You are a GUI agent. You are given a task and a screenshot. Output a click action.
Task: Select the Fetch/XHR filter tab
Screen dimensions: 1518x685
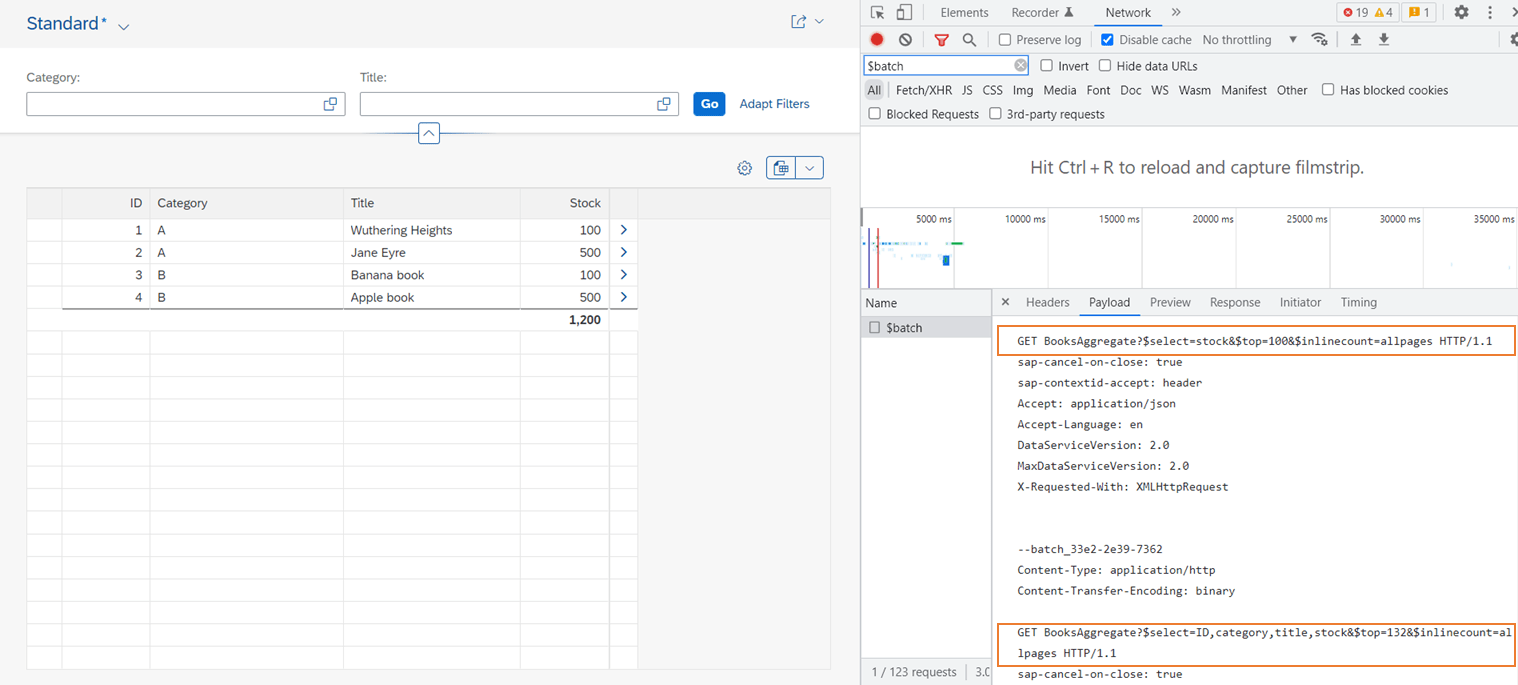coord(922,90)
